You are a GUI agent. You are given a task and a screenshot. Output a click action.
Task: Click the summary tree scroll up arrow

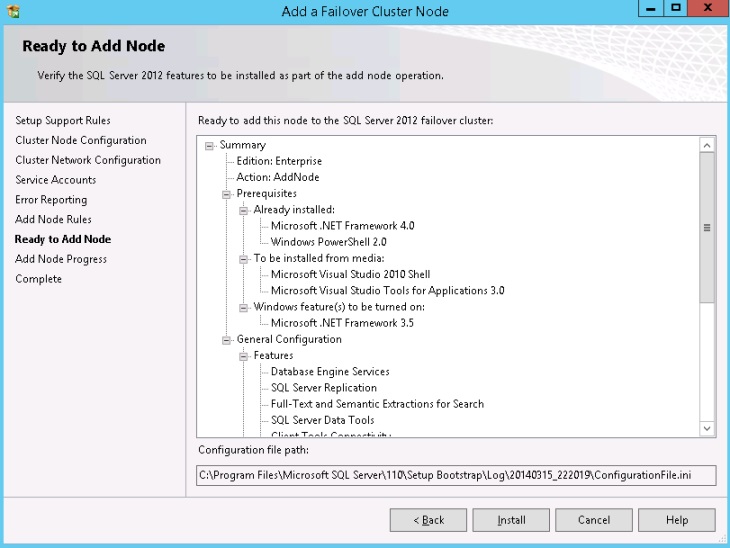click(707, 145)
